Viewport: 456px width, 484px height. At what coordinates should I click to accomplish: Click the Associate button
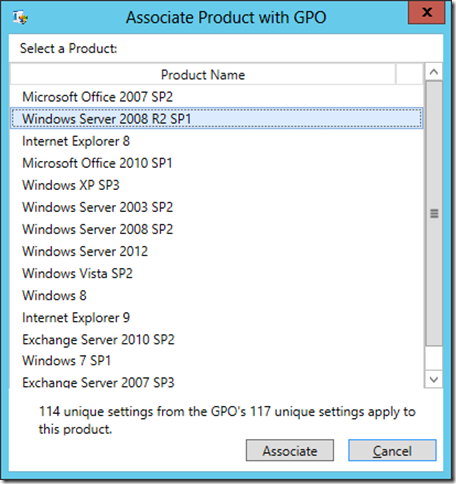pyautogui.click(x=290, y=451)
